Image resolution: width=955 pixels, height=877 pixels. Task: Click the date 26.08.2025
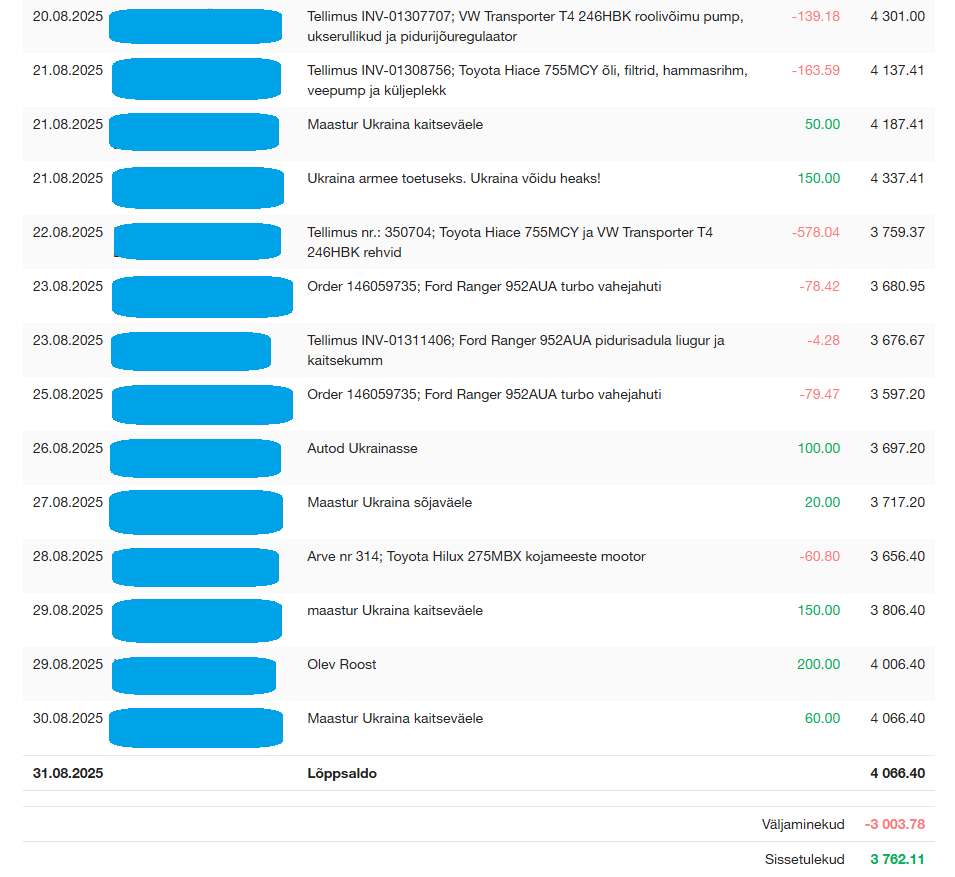click(x=68, y=449)
